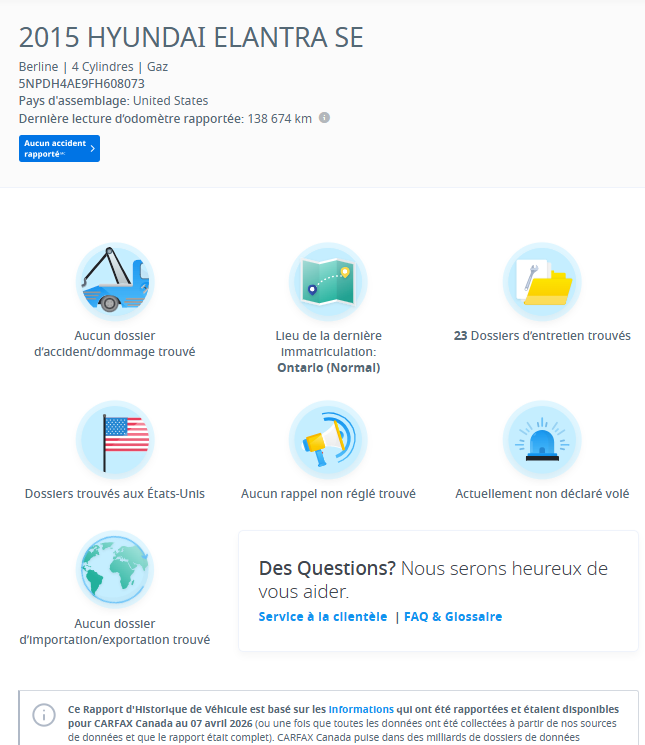Click "Lieu de la dernière immatriculation" text

coord(328,344)
